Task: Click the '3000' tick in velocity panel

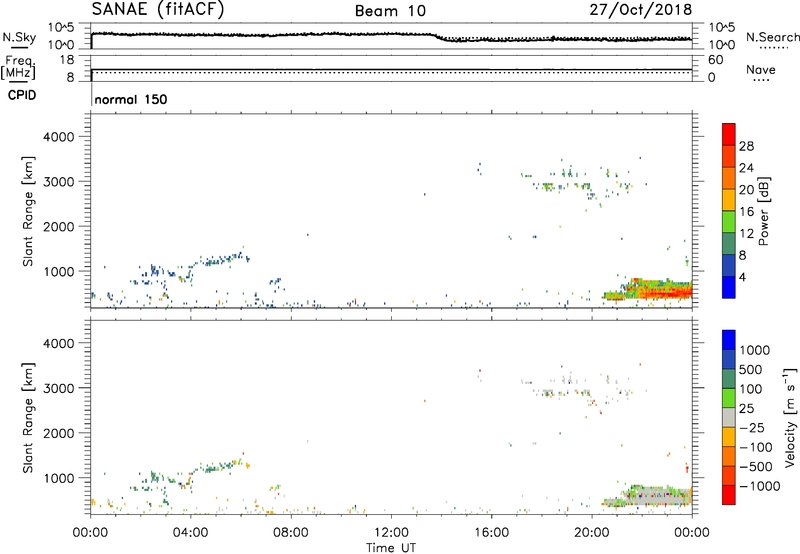Action: (58, 388)
